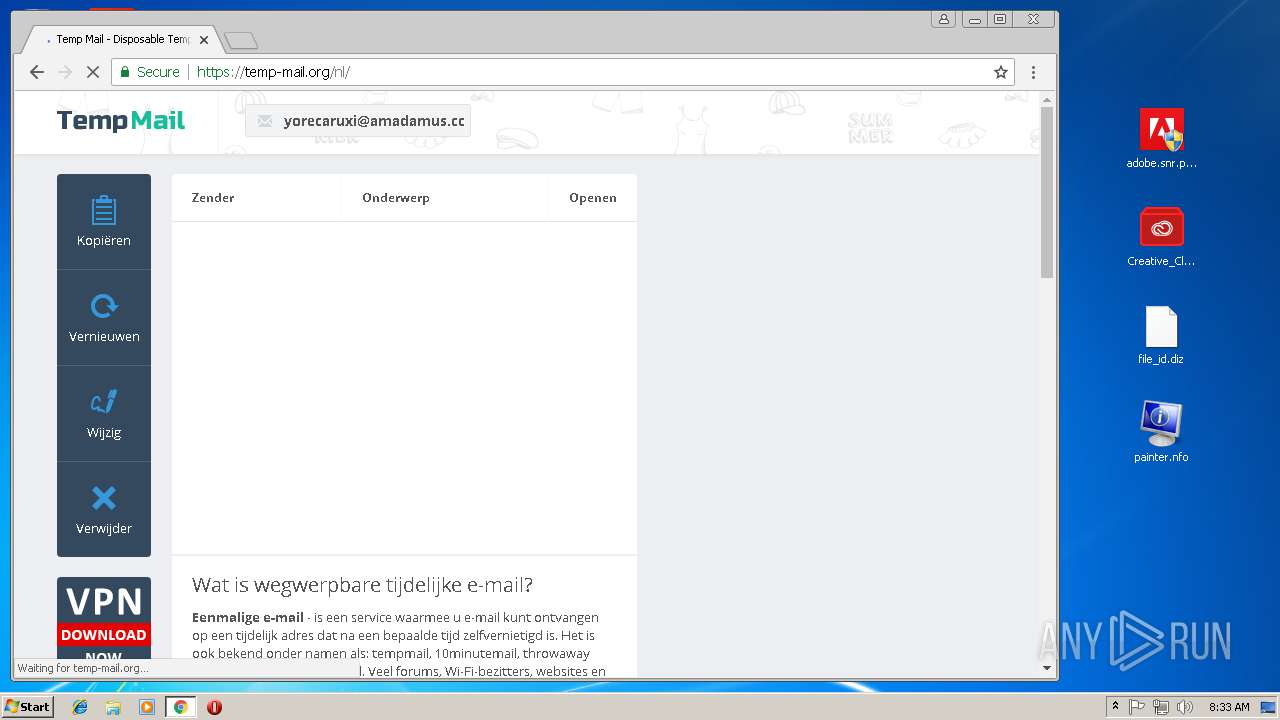Open the Creative_Cl desktop icon
The height and width of the screenshot is (720, 1280).
tap(1161, 237)
